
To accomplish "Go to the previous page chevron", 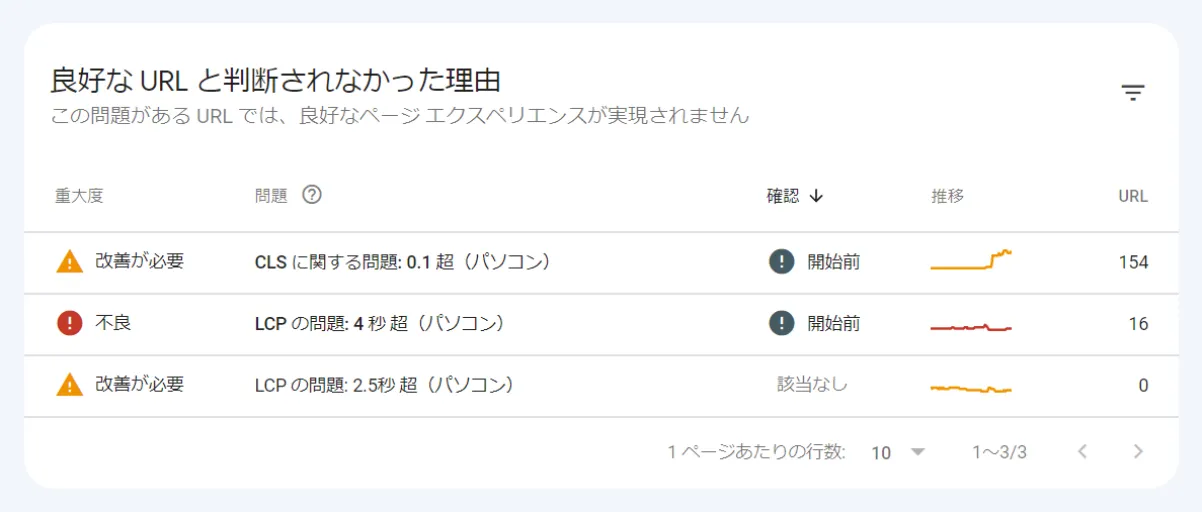I will [x=1082, y=452].
